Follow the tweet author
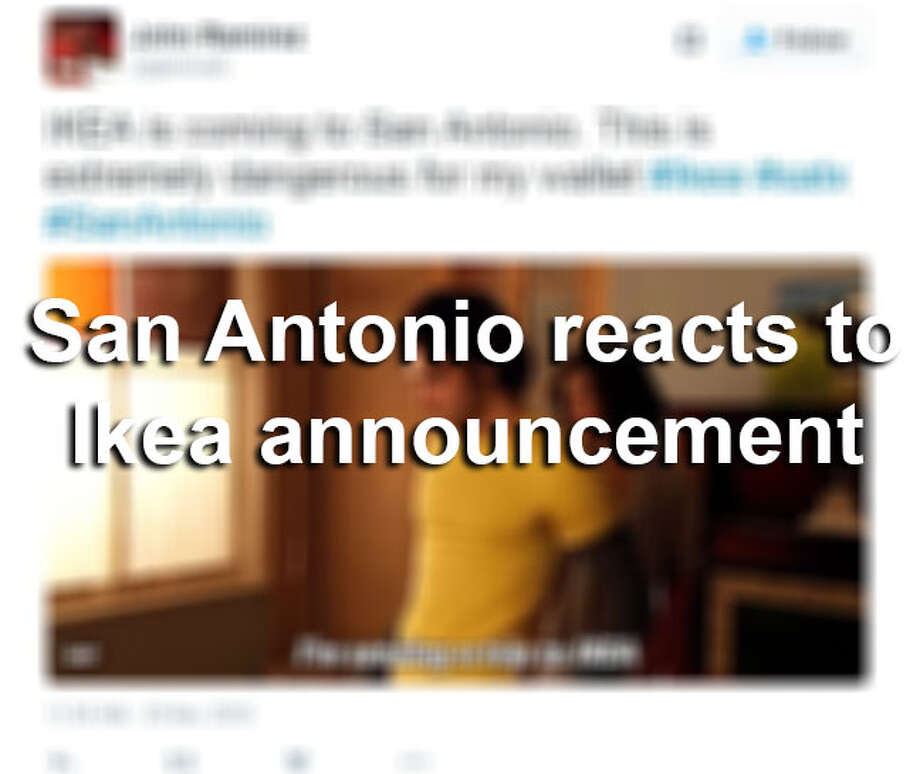 point(796,40)
